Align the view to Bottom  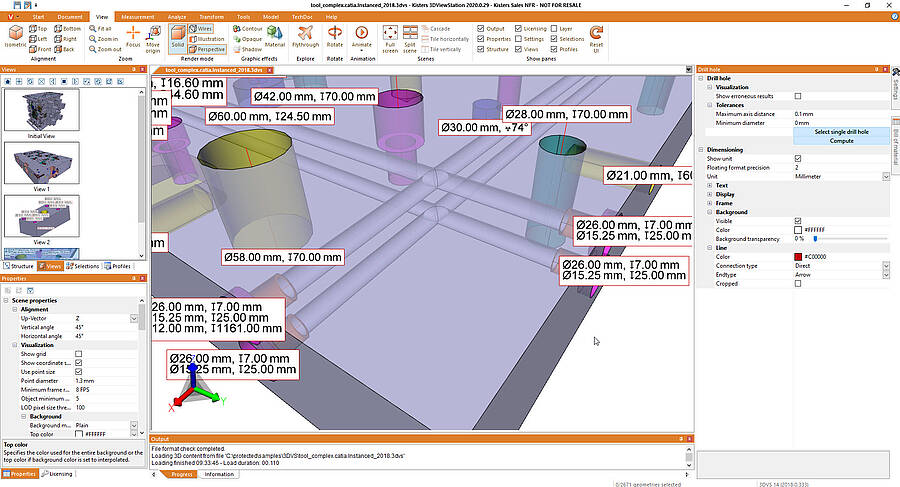(68, 29)
